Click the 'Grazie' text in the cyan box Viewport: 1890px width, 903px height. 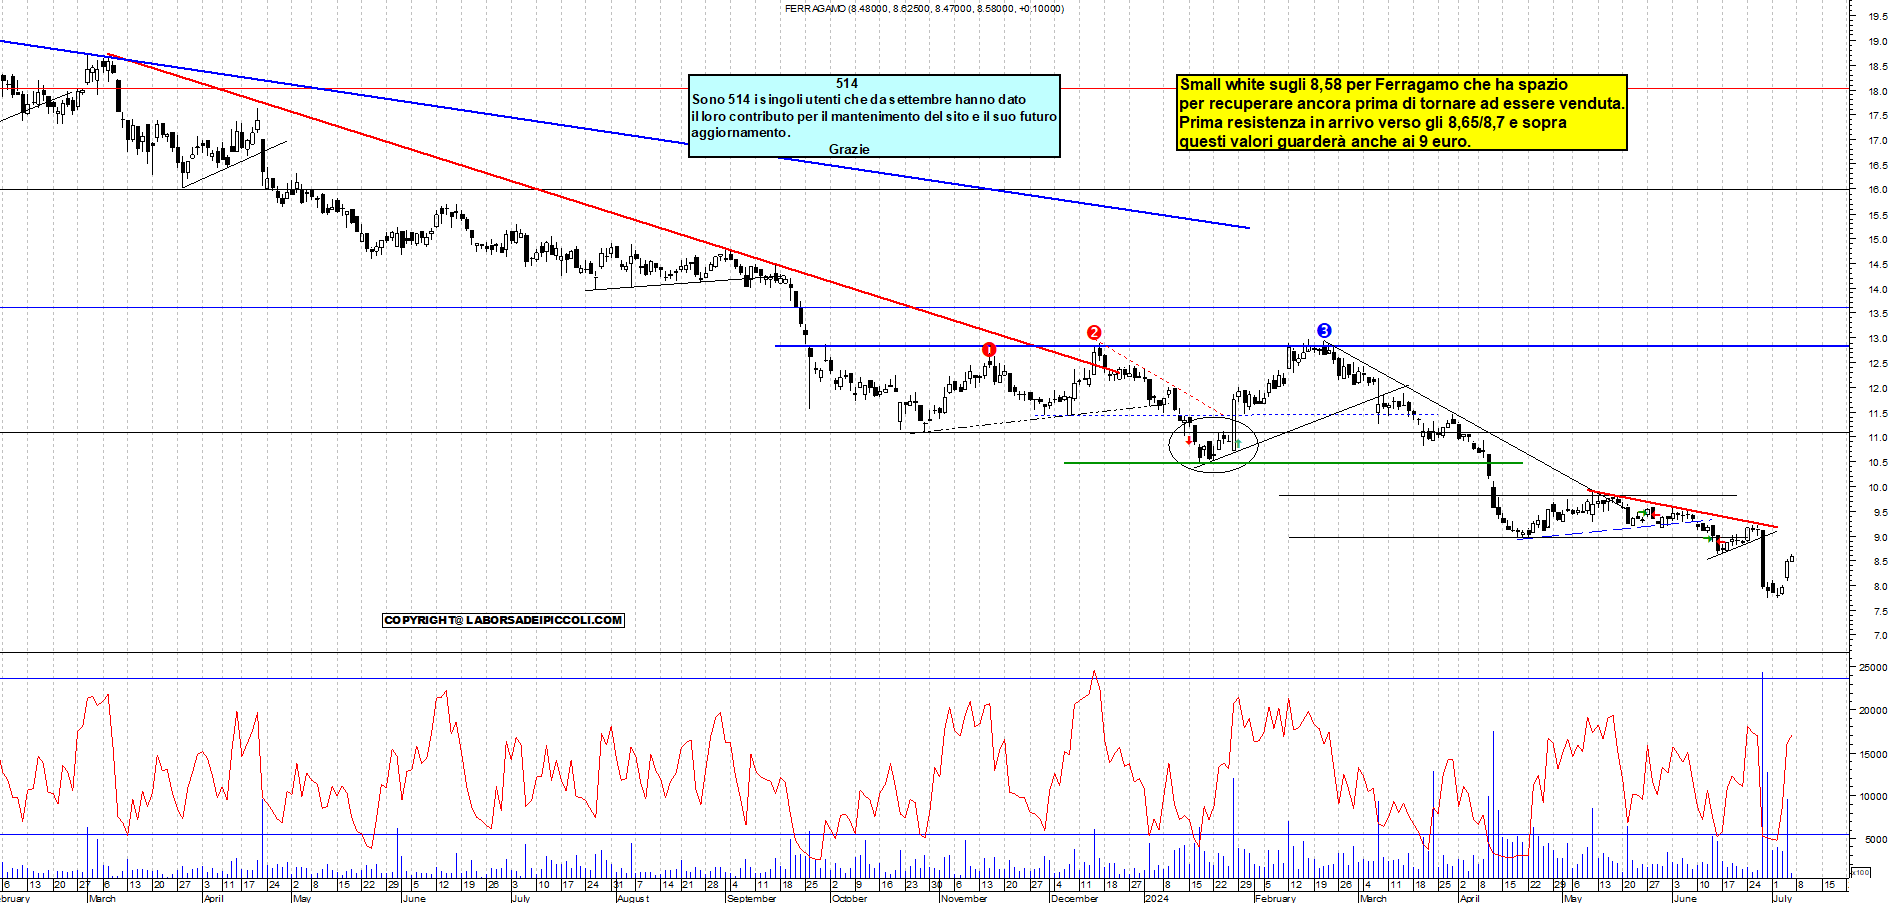click(849, 149)
